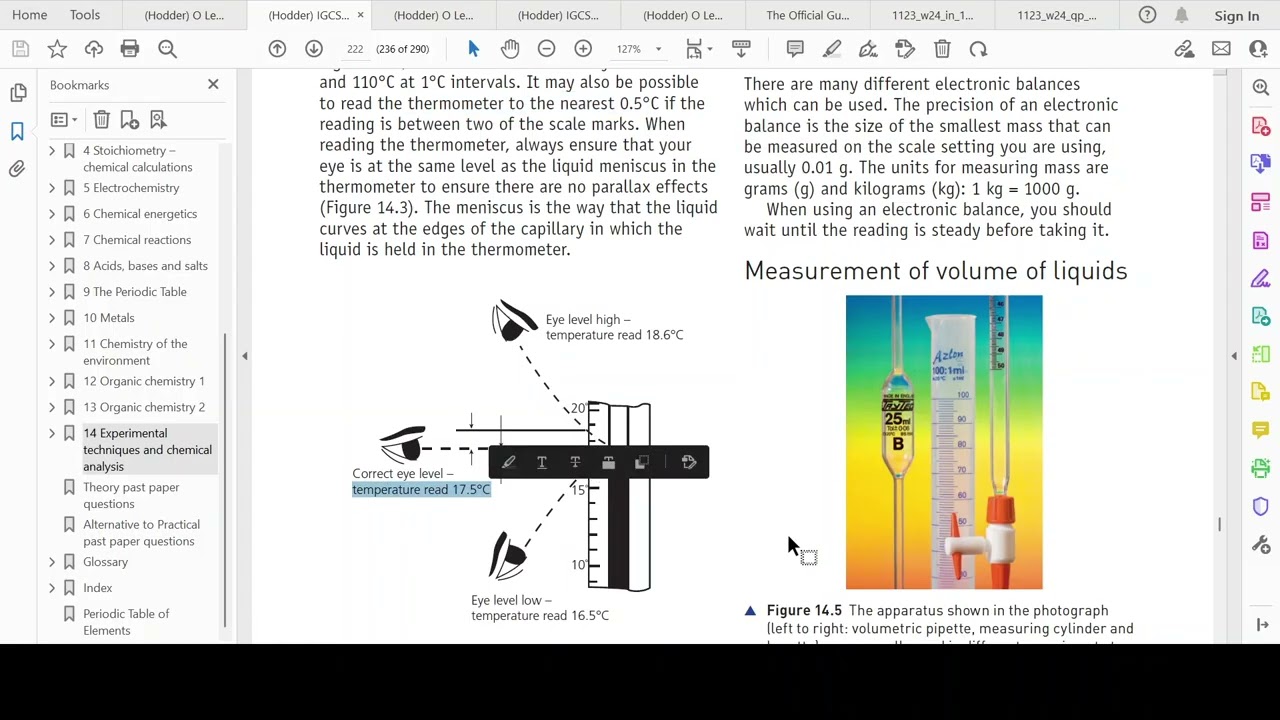Add a sticky note comment
1280x720 pixels.
click(795, 49)
